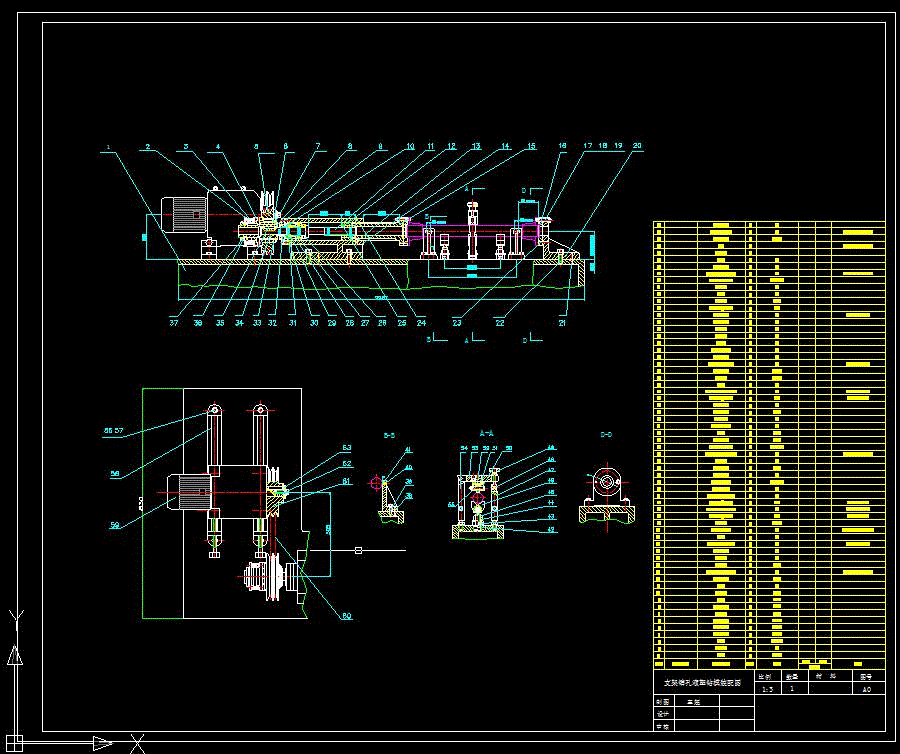
Task: Click the UCS origin icon at the drawing corner
Action: tap(14, 743)
